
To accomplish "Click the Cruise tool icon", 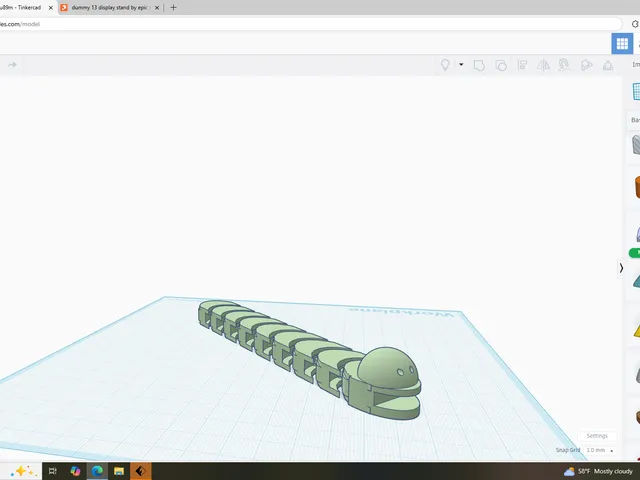I will coord(564,65).
